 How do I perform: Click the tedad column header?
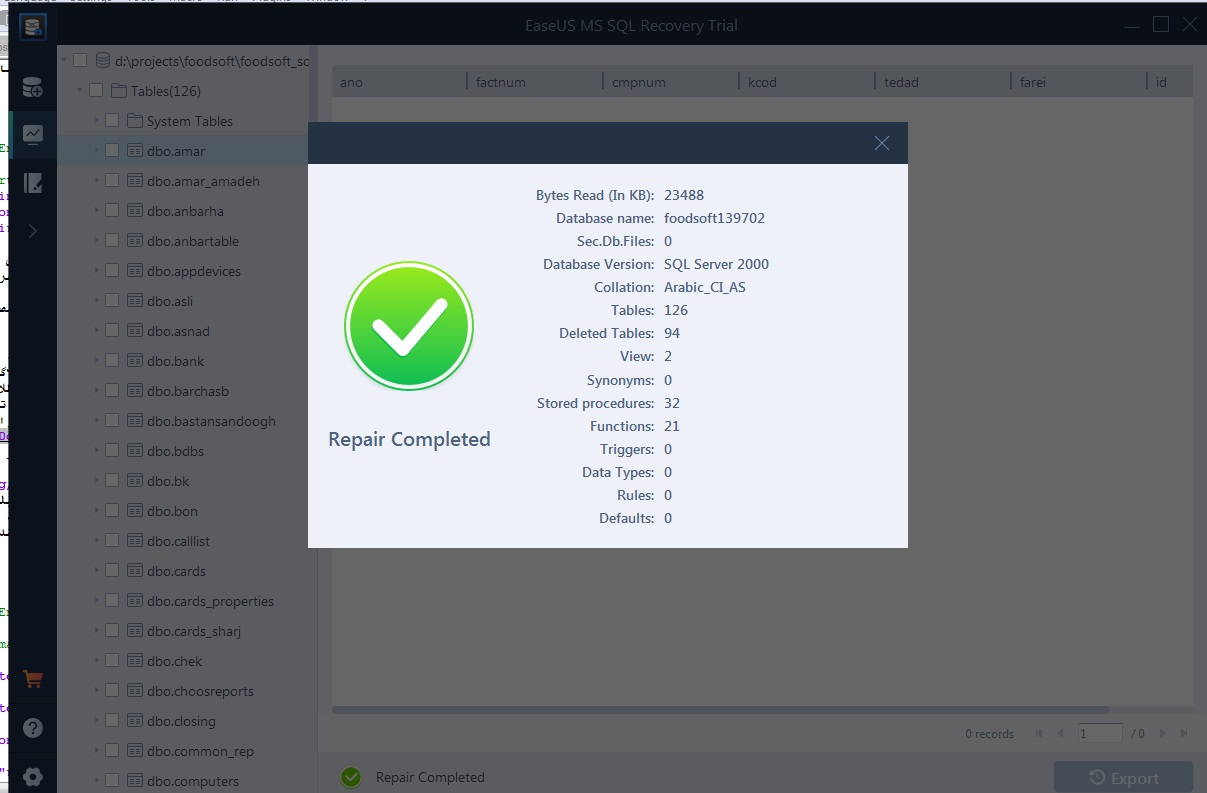click(943, 82)
